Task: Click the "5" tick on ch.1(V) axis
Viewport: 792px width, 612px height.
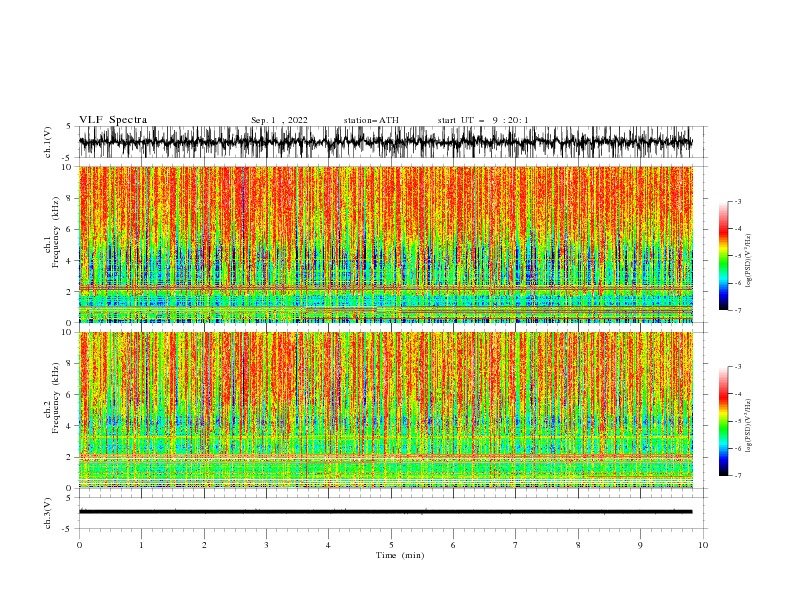Action: point(71,127)
